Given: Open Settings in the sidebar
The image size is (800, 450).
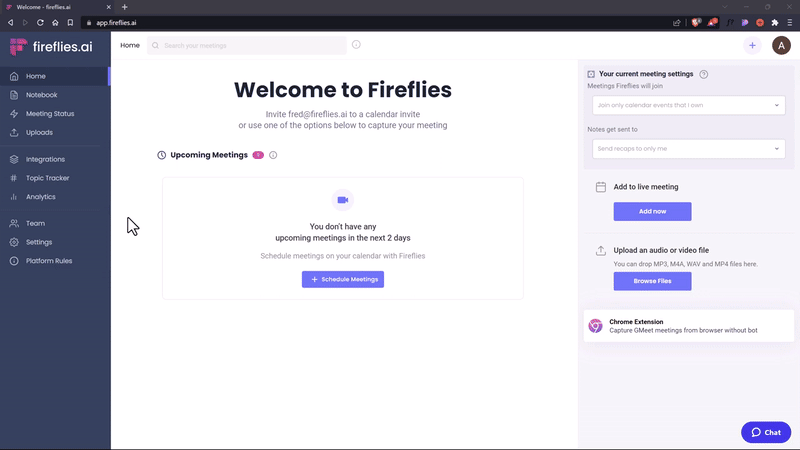Looking at the screenshot, I should [55, 242].
